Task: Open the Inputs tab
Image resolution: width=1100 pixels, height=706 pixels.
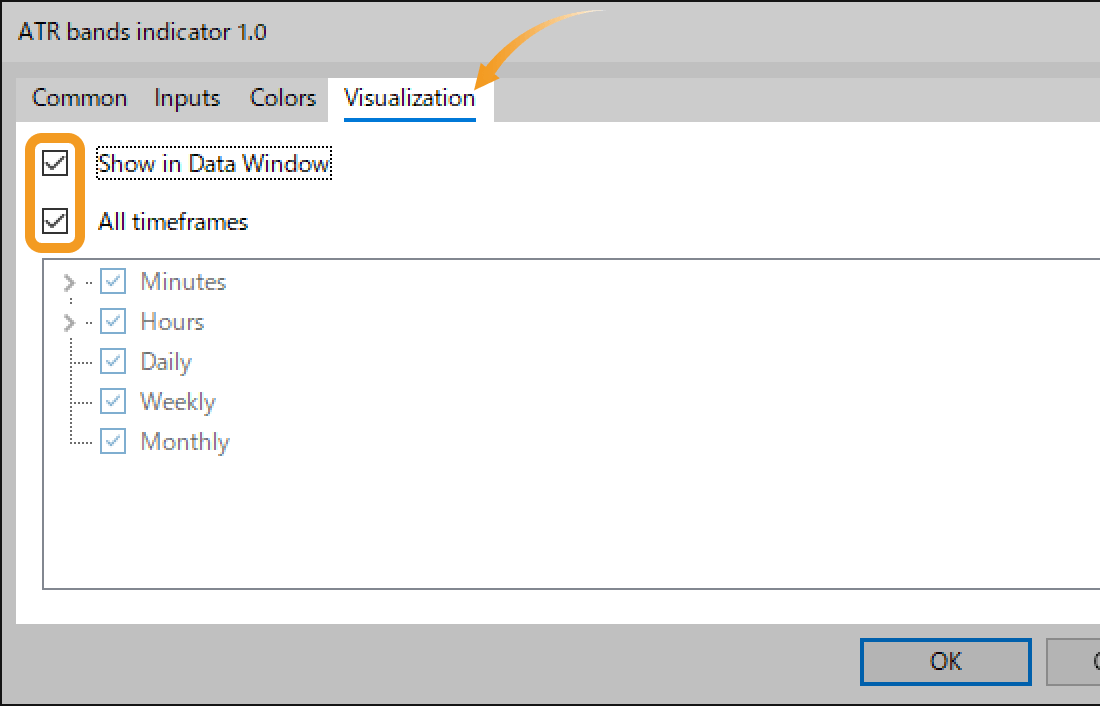Action: (186, 98)
